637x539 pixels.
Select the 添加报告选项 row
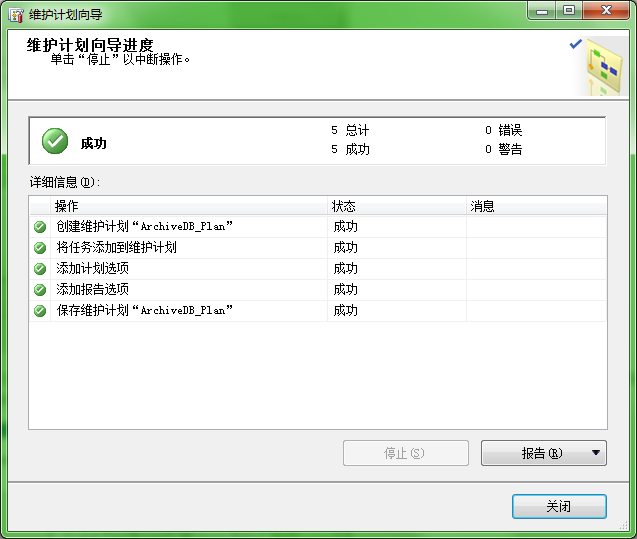(318, 290)
